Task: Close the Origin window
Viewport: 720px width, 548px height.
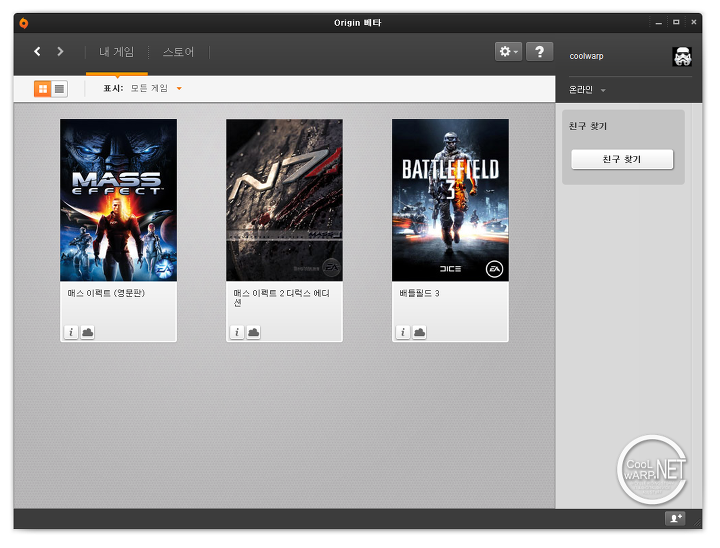Action: (693, 23)
